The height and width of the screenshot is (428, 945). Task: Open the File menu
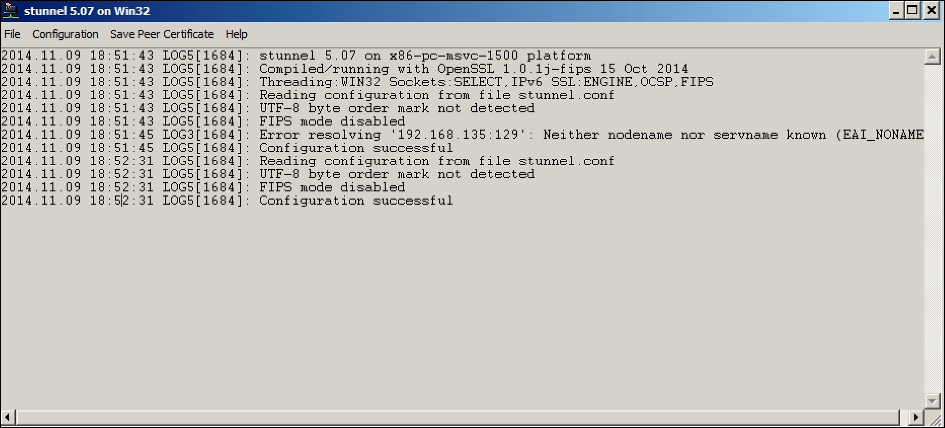[x=12, y=34]
